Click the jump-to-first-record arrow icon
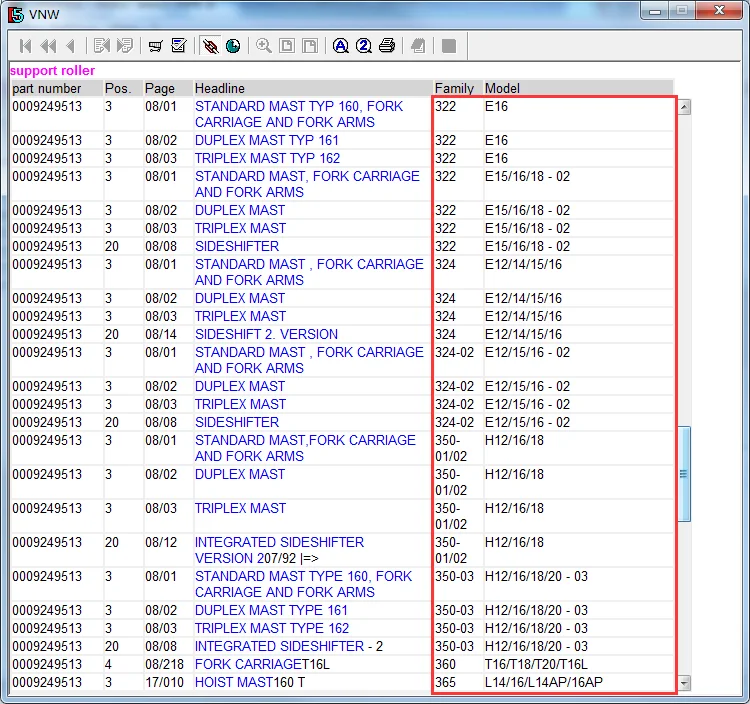 [x=26, y=46]
